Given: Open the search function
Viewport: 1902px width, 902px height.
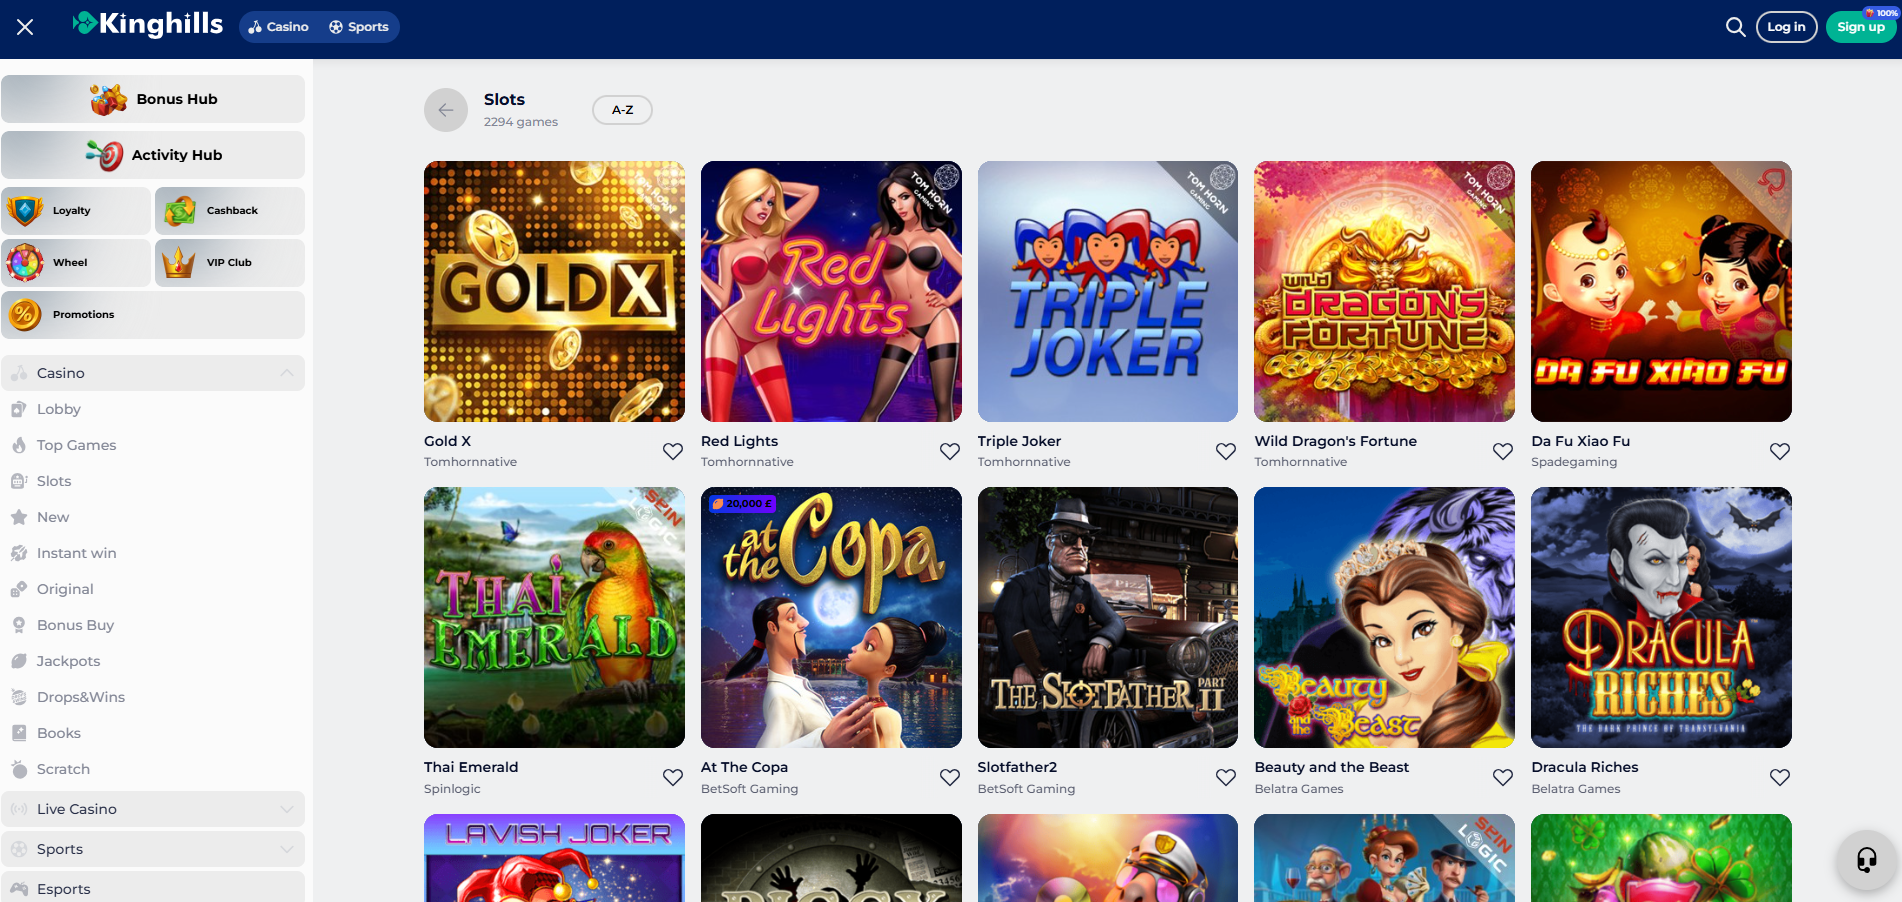Looking at the screenshot, I should tap(1735, 27).
